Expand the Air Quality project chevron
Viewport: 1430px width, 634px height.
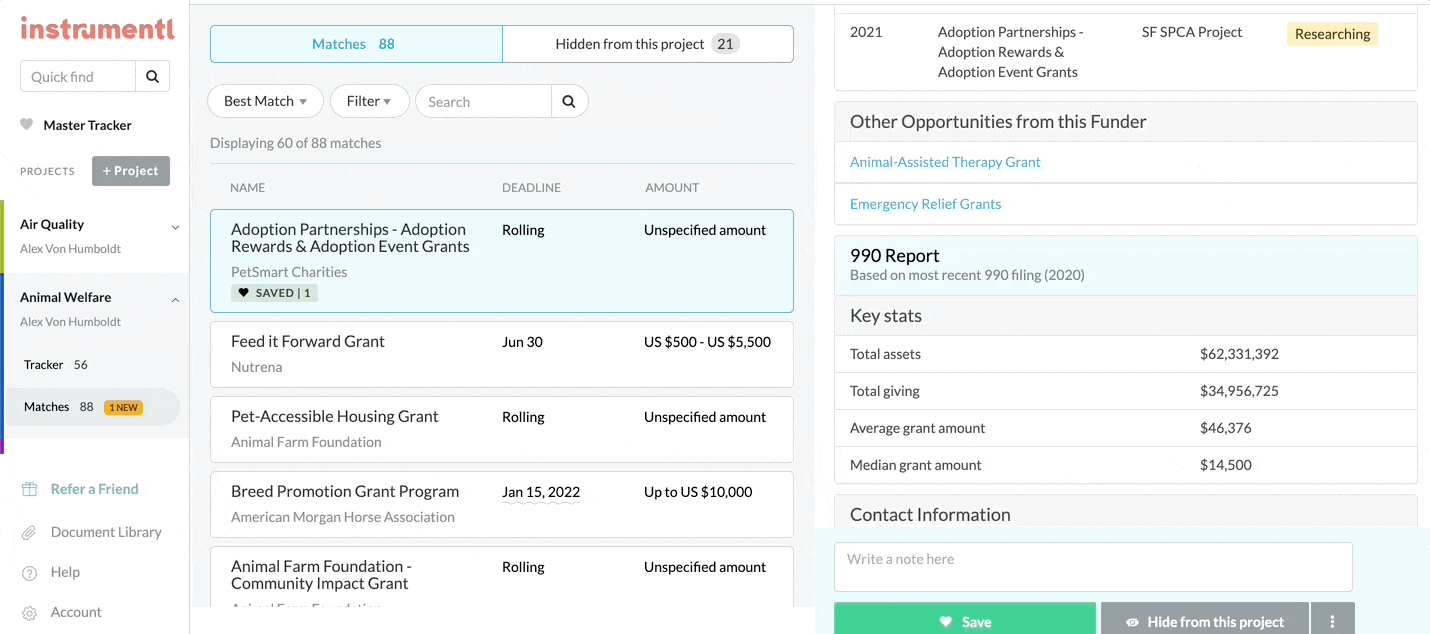pos(175,227)
